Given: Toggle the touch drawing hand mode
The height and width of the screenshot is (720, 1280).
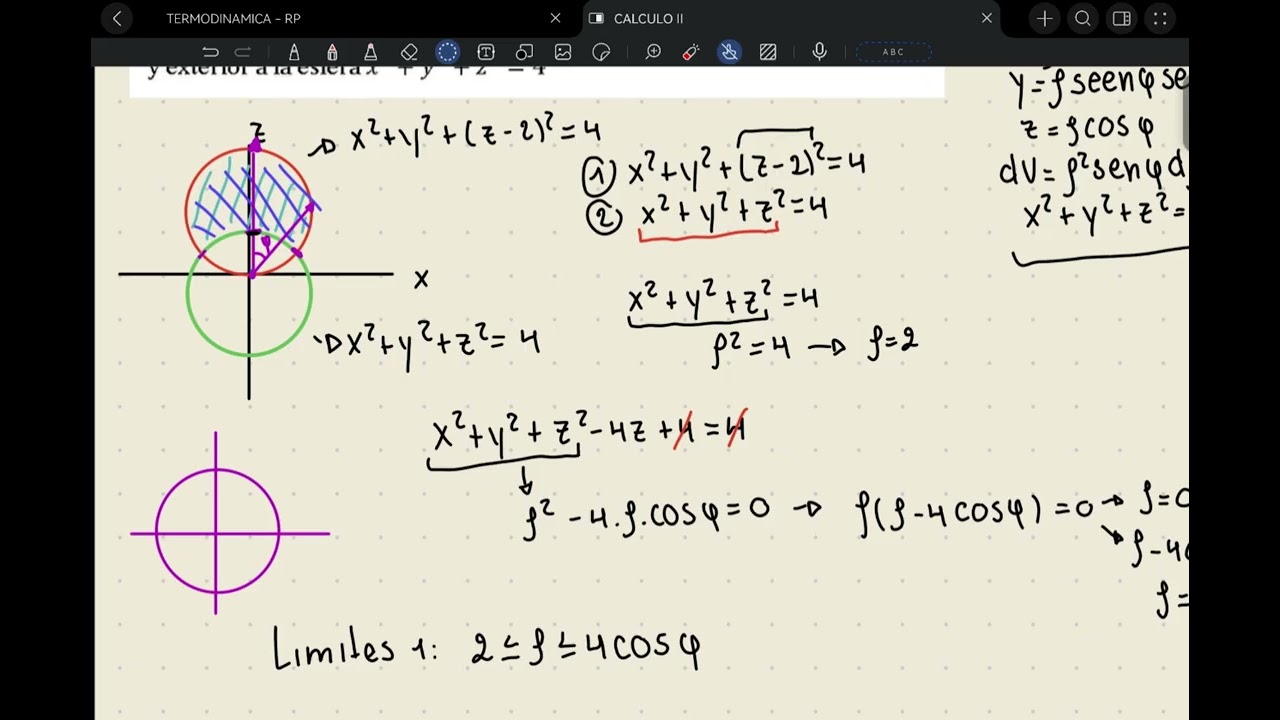Looking at the screenshot, I should [x=730, y=52].
